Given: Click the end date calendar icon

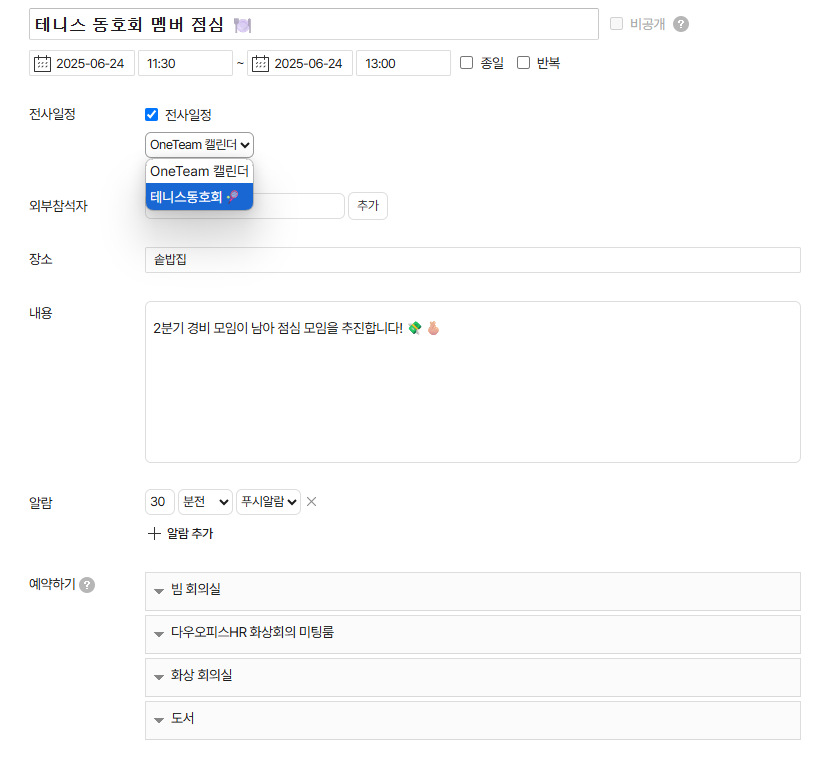Looking at the screenshot, I should pyautogui.click(x=260, y=63).
